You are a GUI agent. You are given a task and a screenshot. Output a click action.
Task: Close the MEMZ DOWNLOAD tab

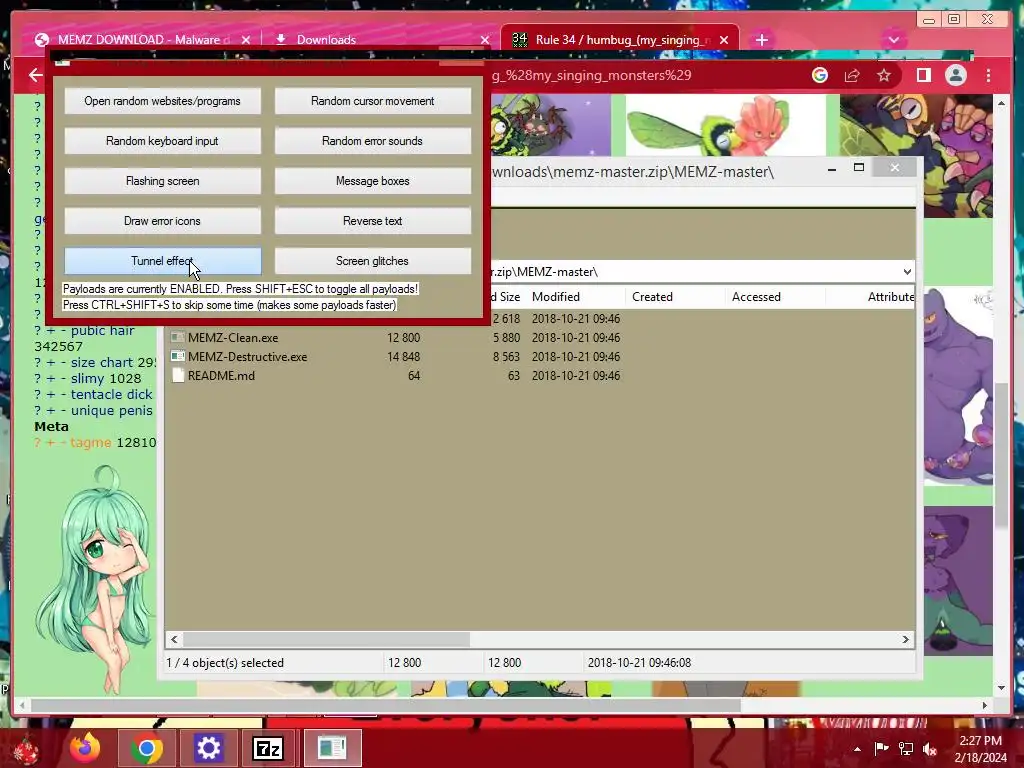(246, 40)
